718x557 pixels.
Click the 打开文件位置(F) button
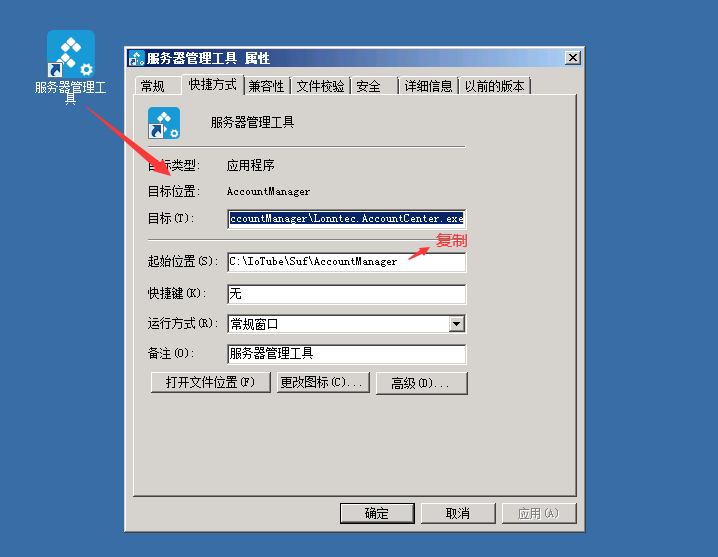click(211, 382)
